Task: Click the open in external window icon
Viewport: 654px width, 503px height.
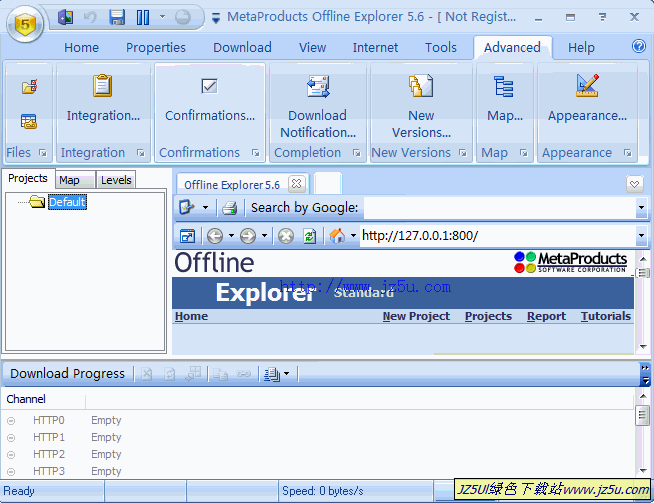Action: [187, 236]
